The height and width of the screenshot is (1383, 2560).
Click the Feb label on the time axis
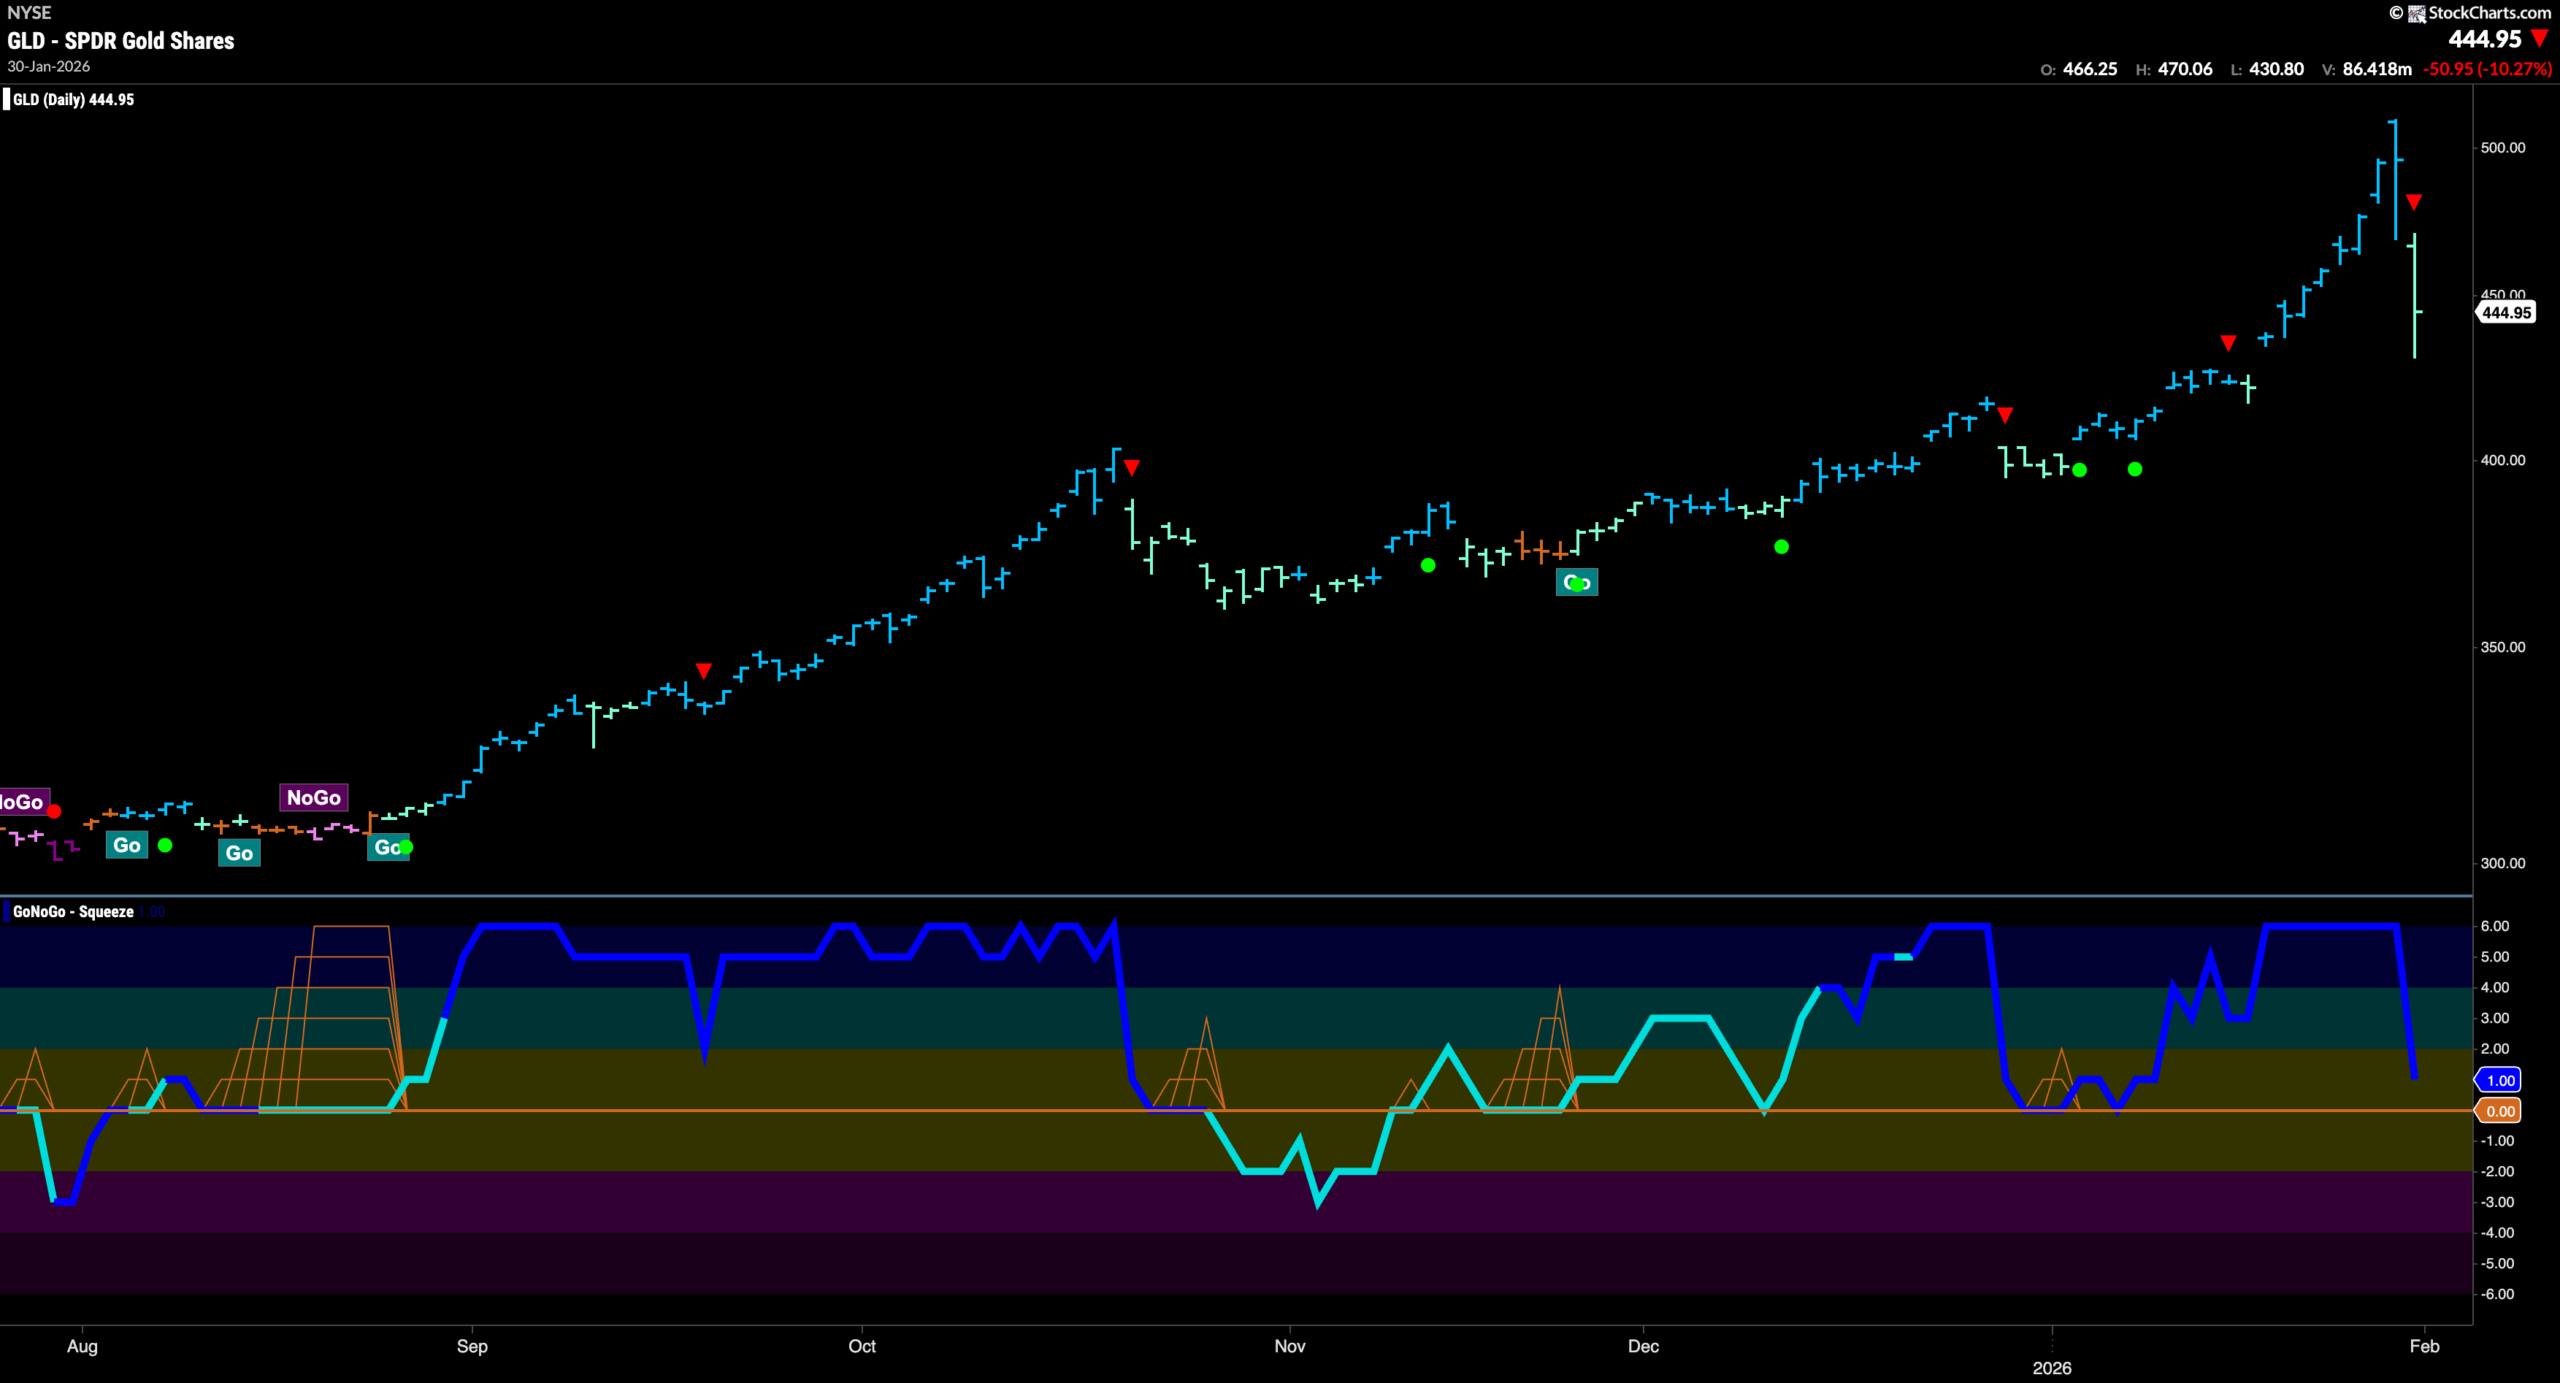2424,1346
